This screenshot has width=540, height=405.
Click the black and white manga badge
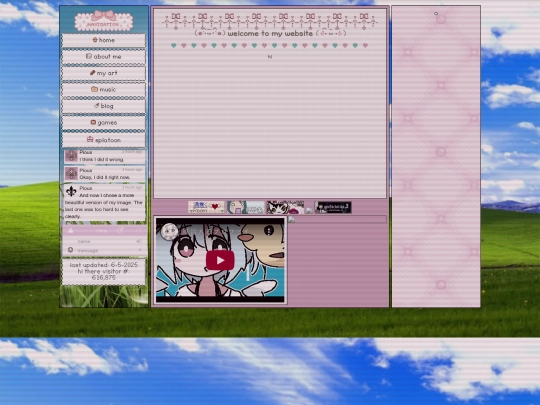click(x=285, y=207)
